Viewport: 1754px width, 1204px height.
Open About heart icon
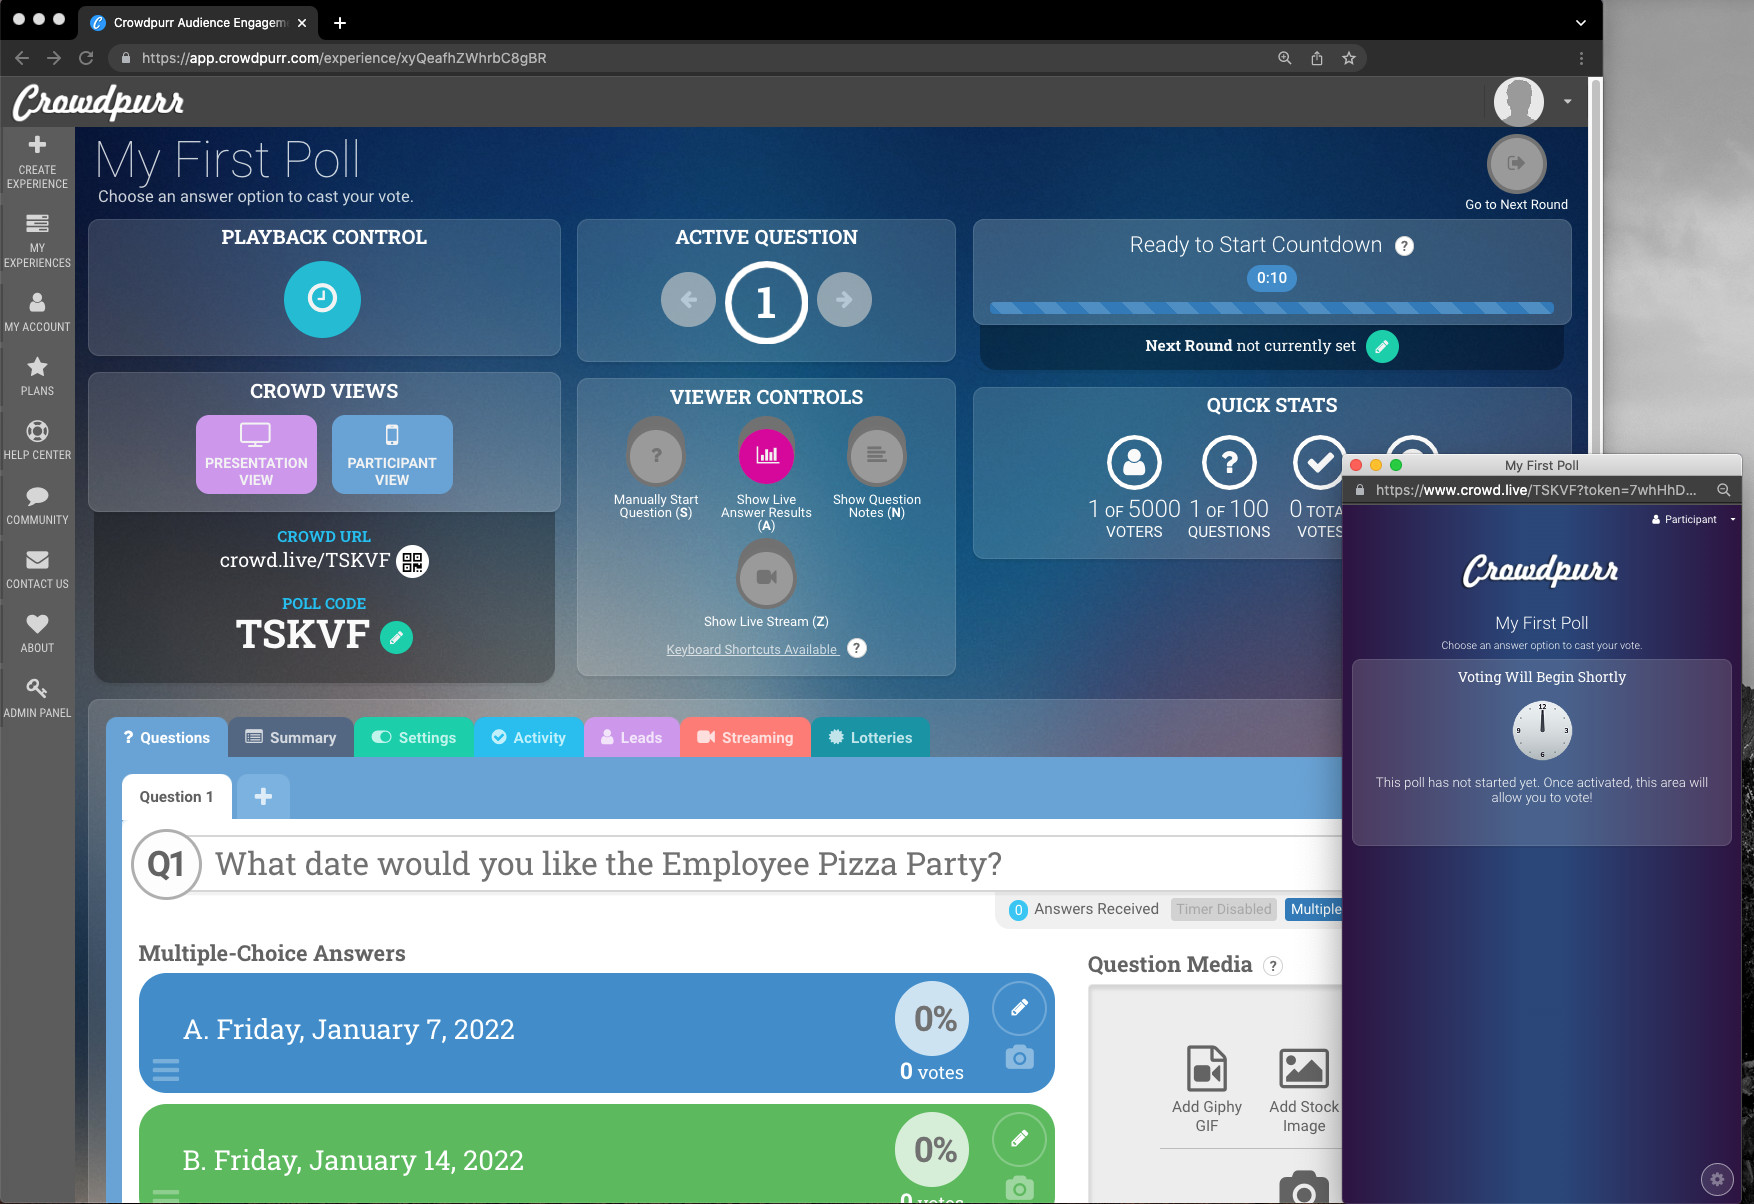coord(37,624)
